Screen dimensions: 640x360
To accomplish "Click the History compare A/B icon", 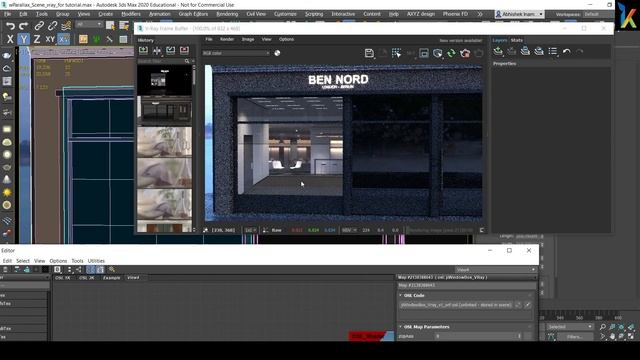I will [x=157, y=51].
